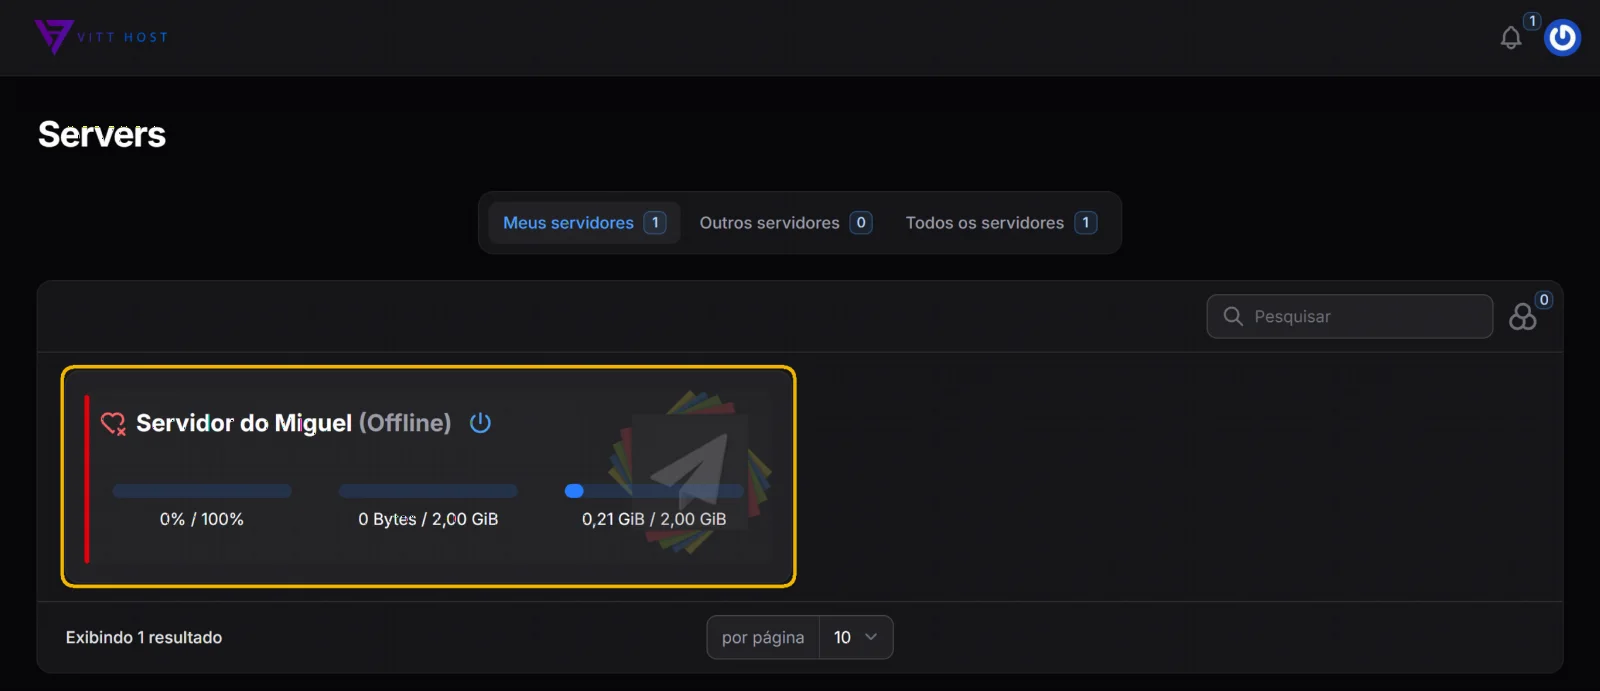This screenshot has width=1600, height=691.
Task: Click the por página label
Action: point(763,637)
